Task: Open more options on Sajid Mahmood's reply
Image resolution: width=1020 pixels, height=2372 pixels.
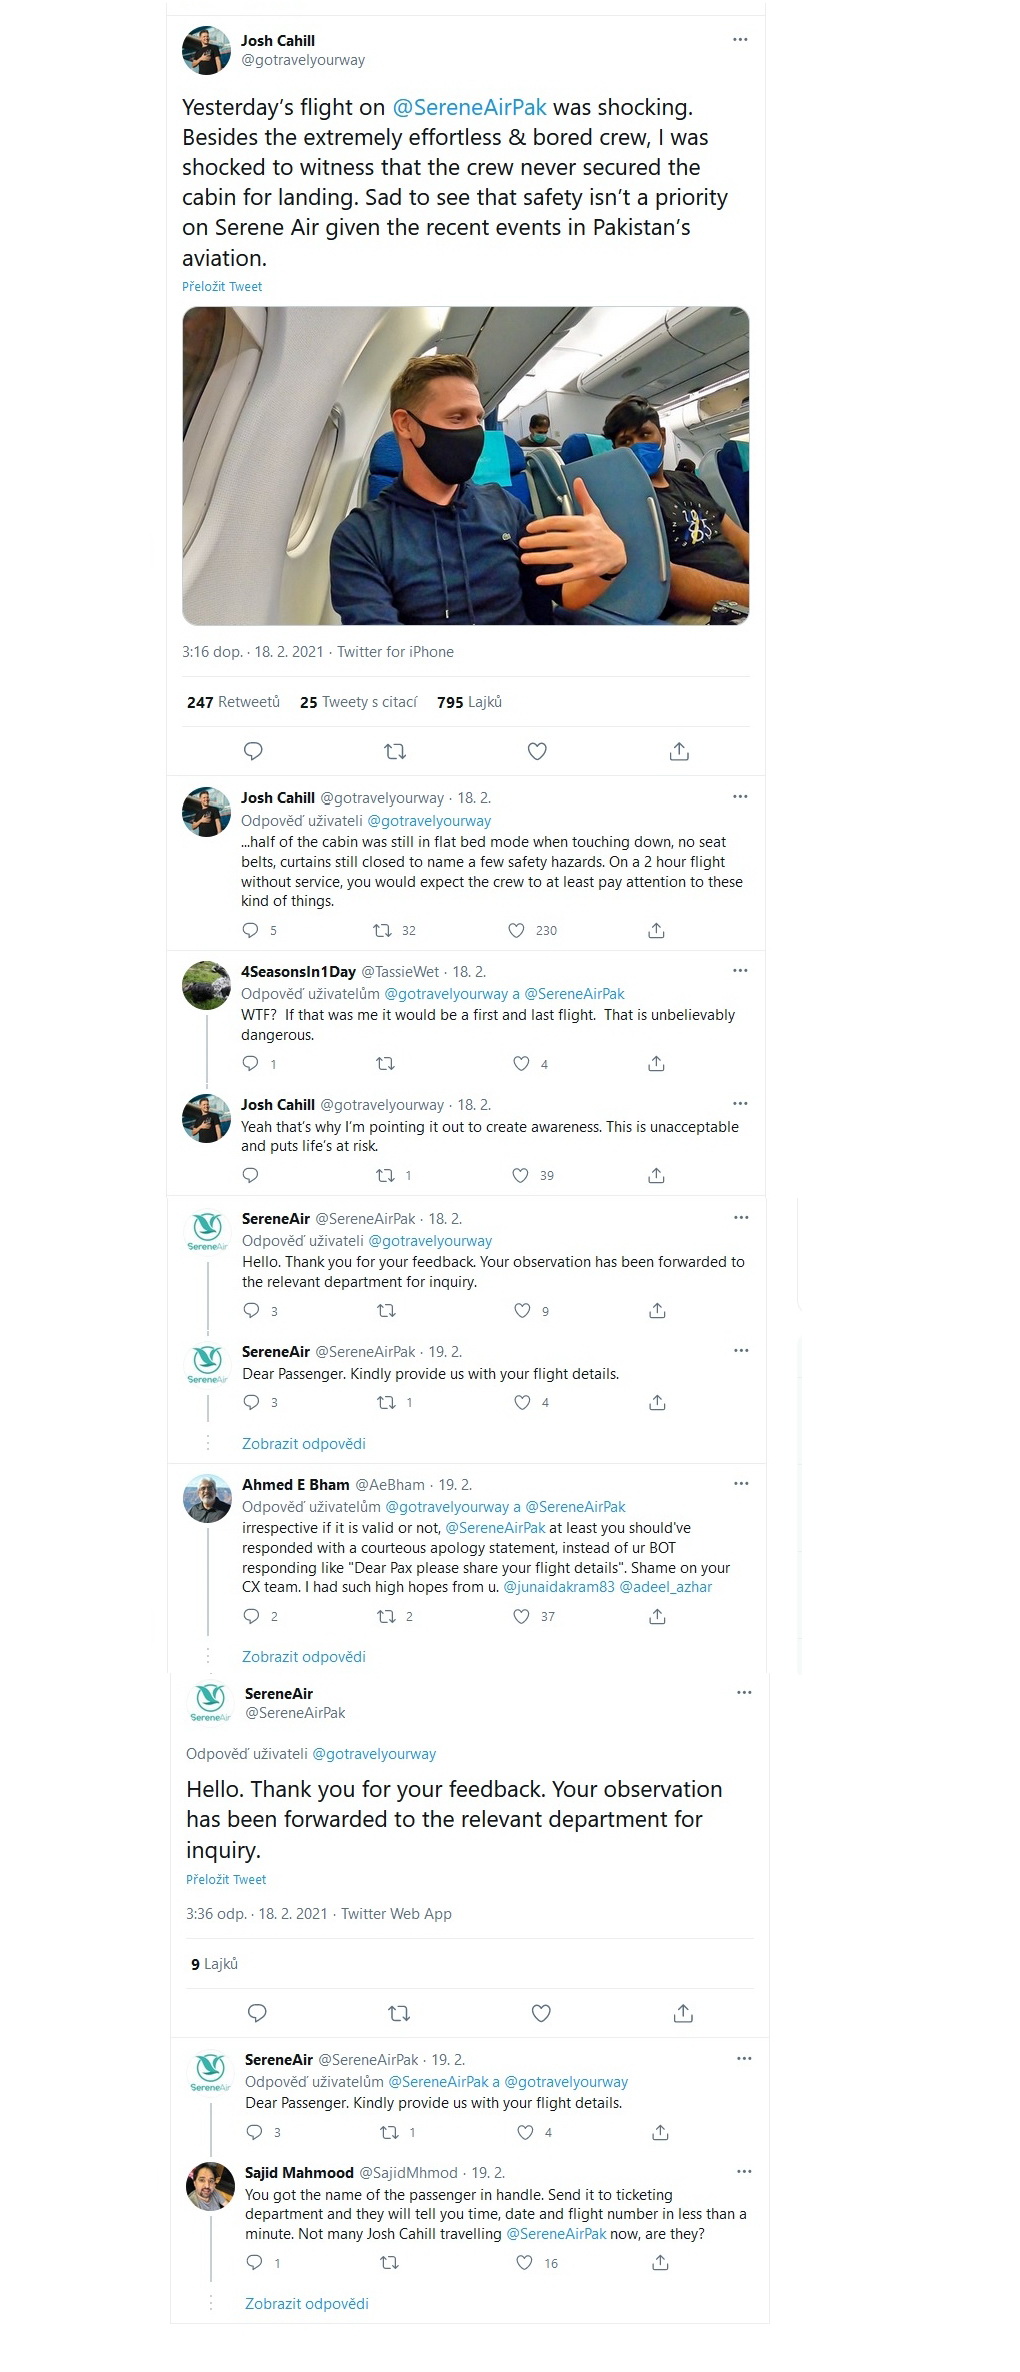Action: click(x=744, y=2172)
